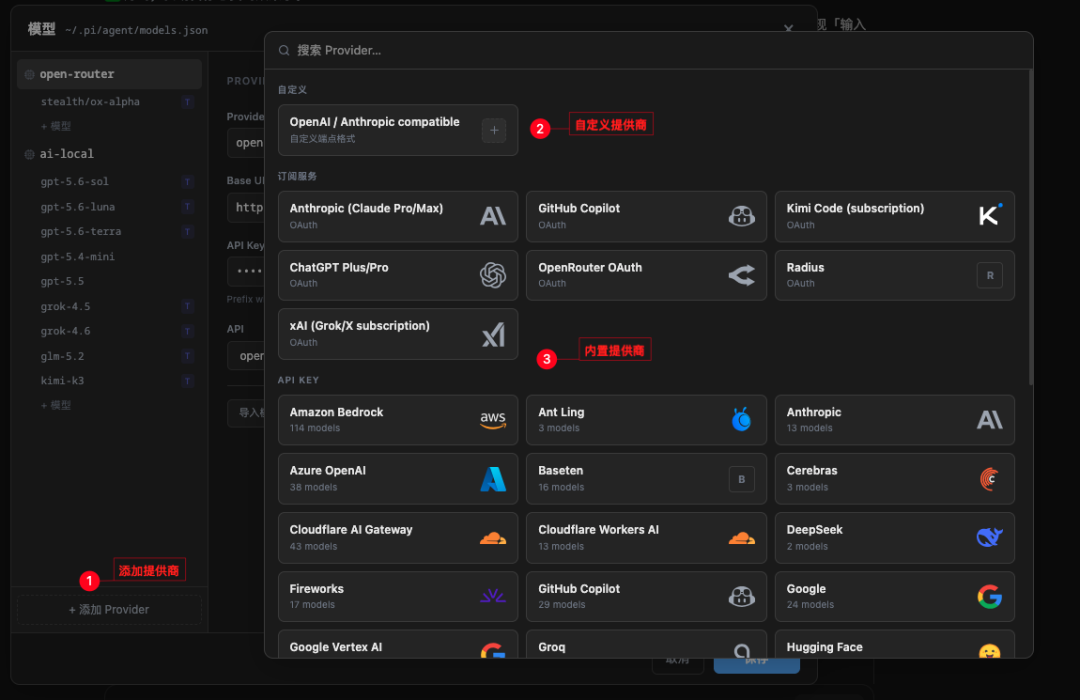This screenshot has height=700, width=1080.
Task: Click the provider list scrollbar
Action: [1030, 227]
